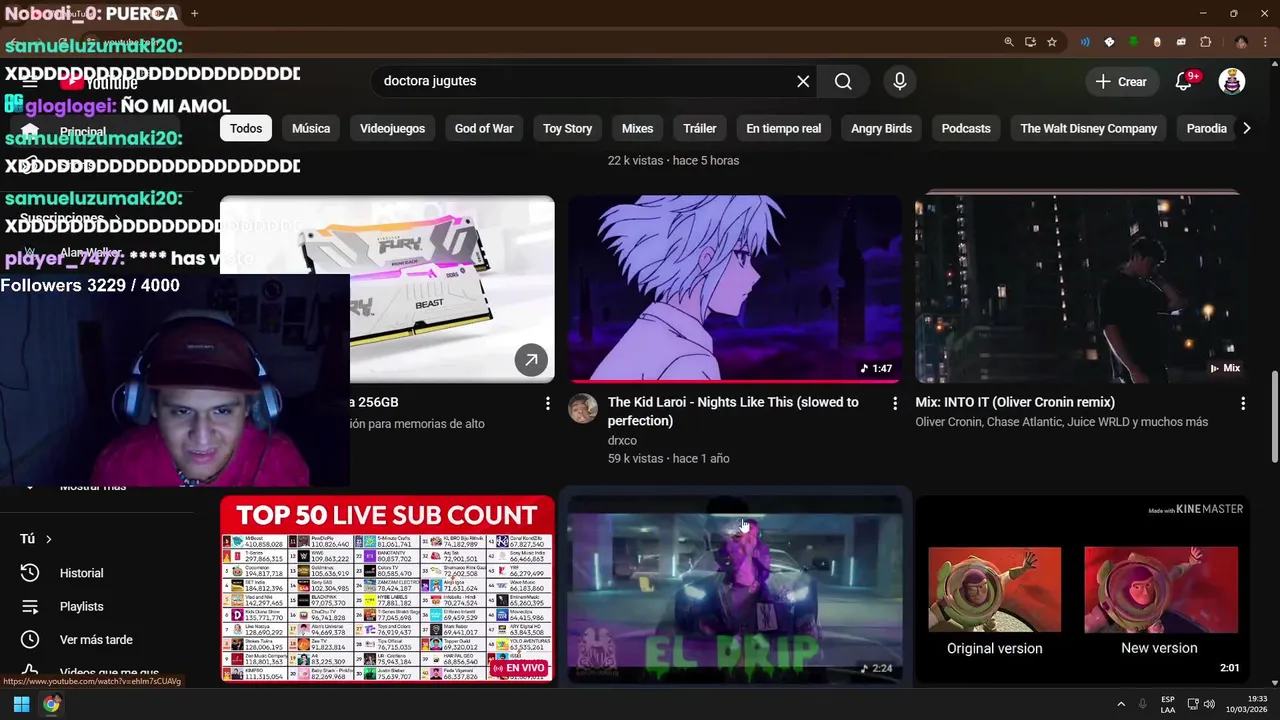Select The Walt Disney Company chip
The image size is (1280, 720).
(x=1088, y=128)
